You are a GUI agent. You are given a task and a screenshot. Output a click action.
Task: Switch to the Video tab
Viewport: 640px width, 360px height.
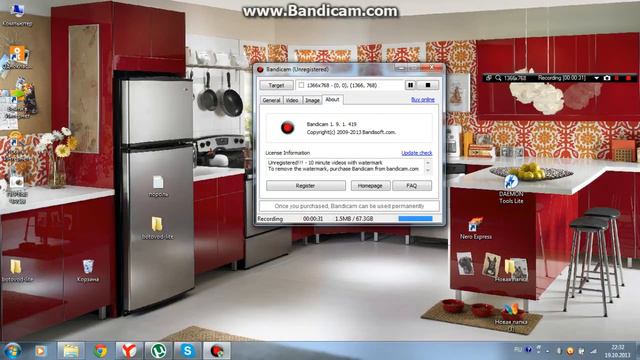pos(292,100)
